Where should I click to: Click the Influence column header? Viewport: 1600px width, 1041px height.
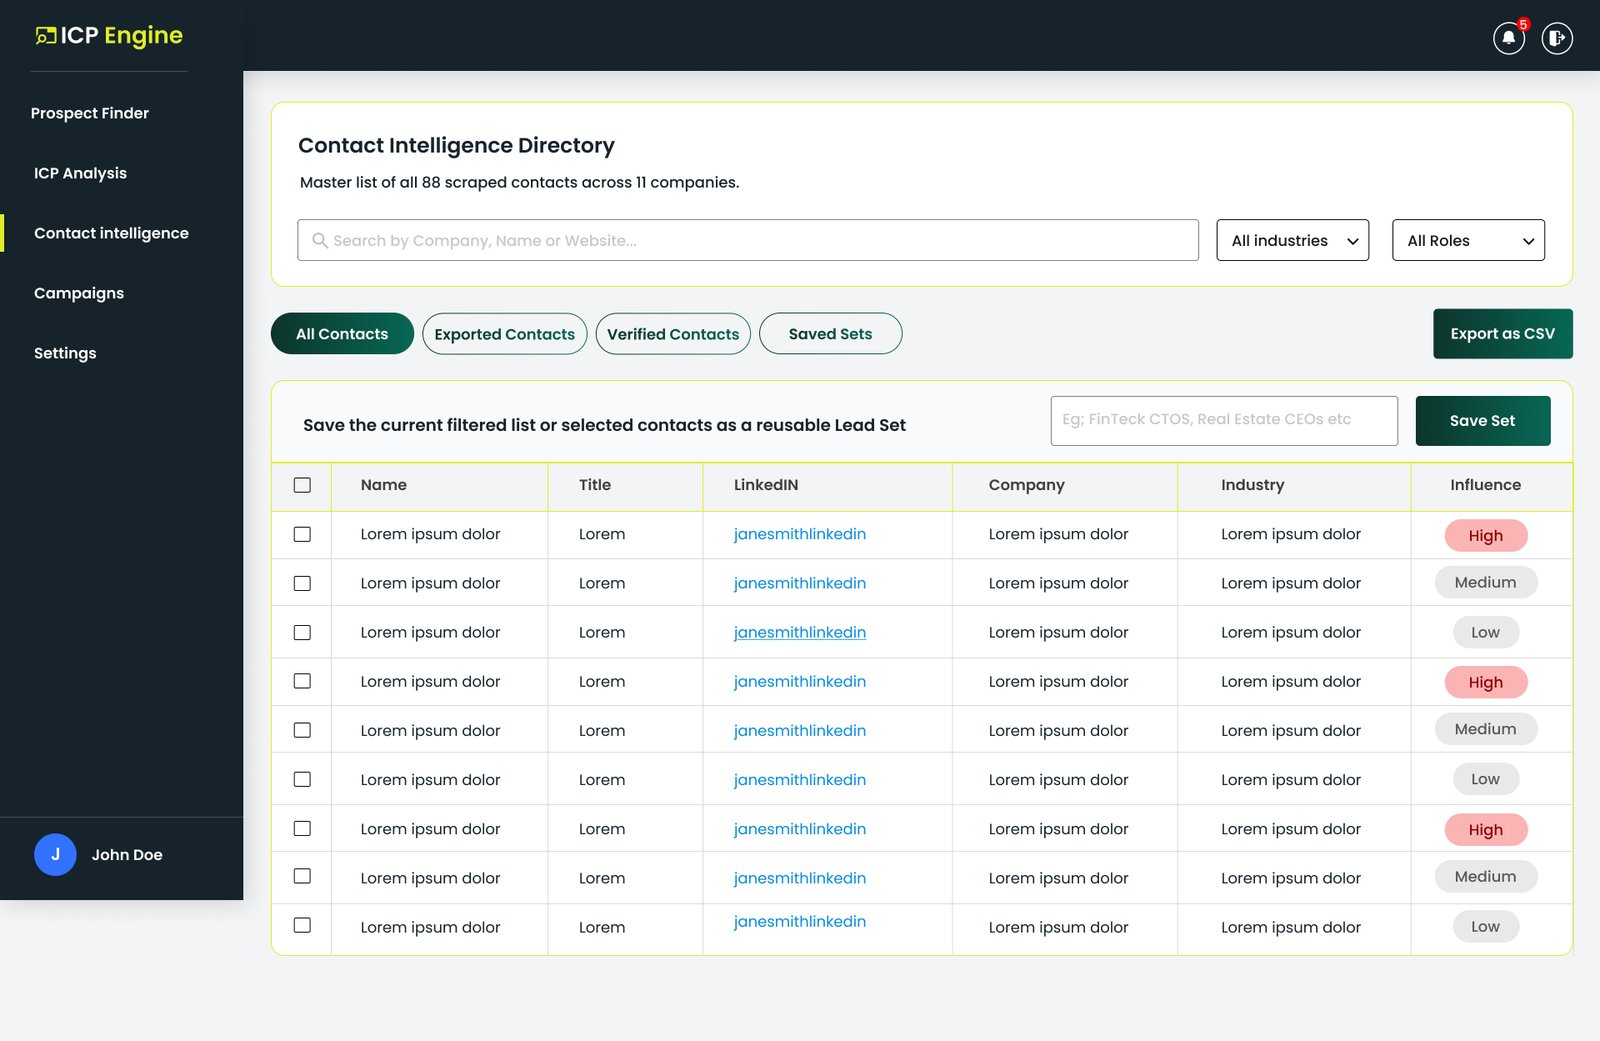1486,485
